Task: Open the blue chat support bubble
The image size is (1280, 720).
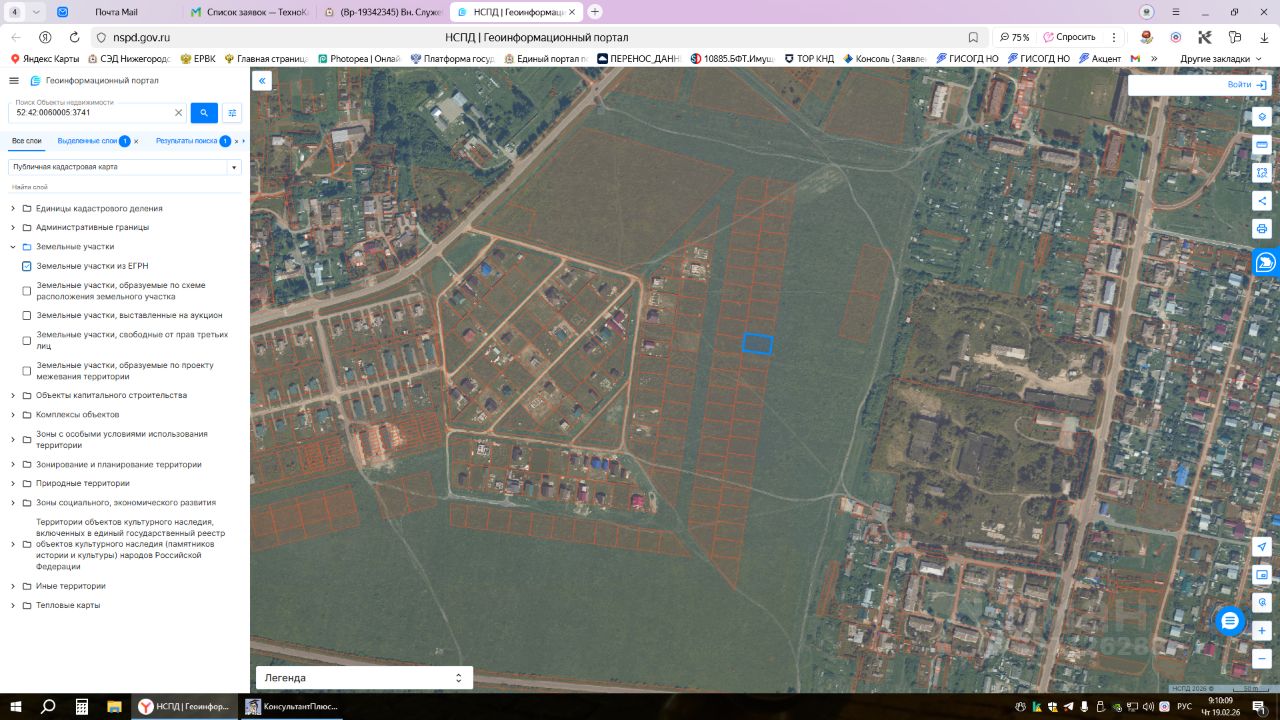Action: pos(1230,621)
